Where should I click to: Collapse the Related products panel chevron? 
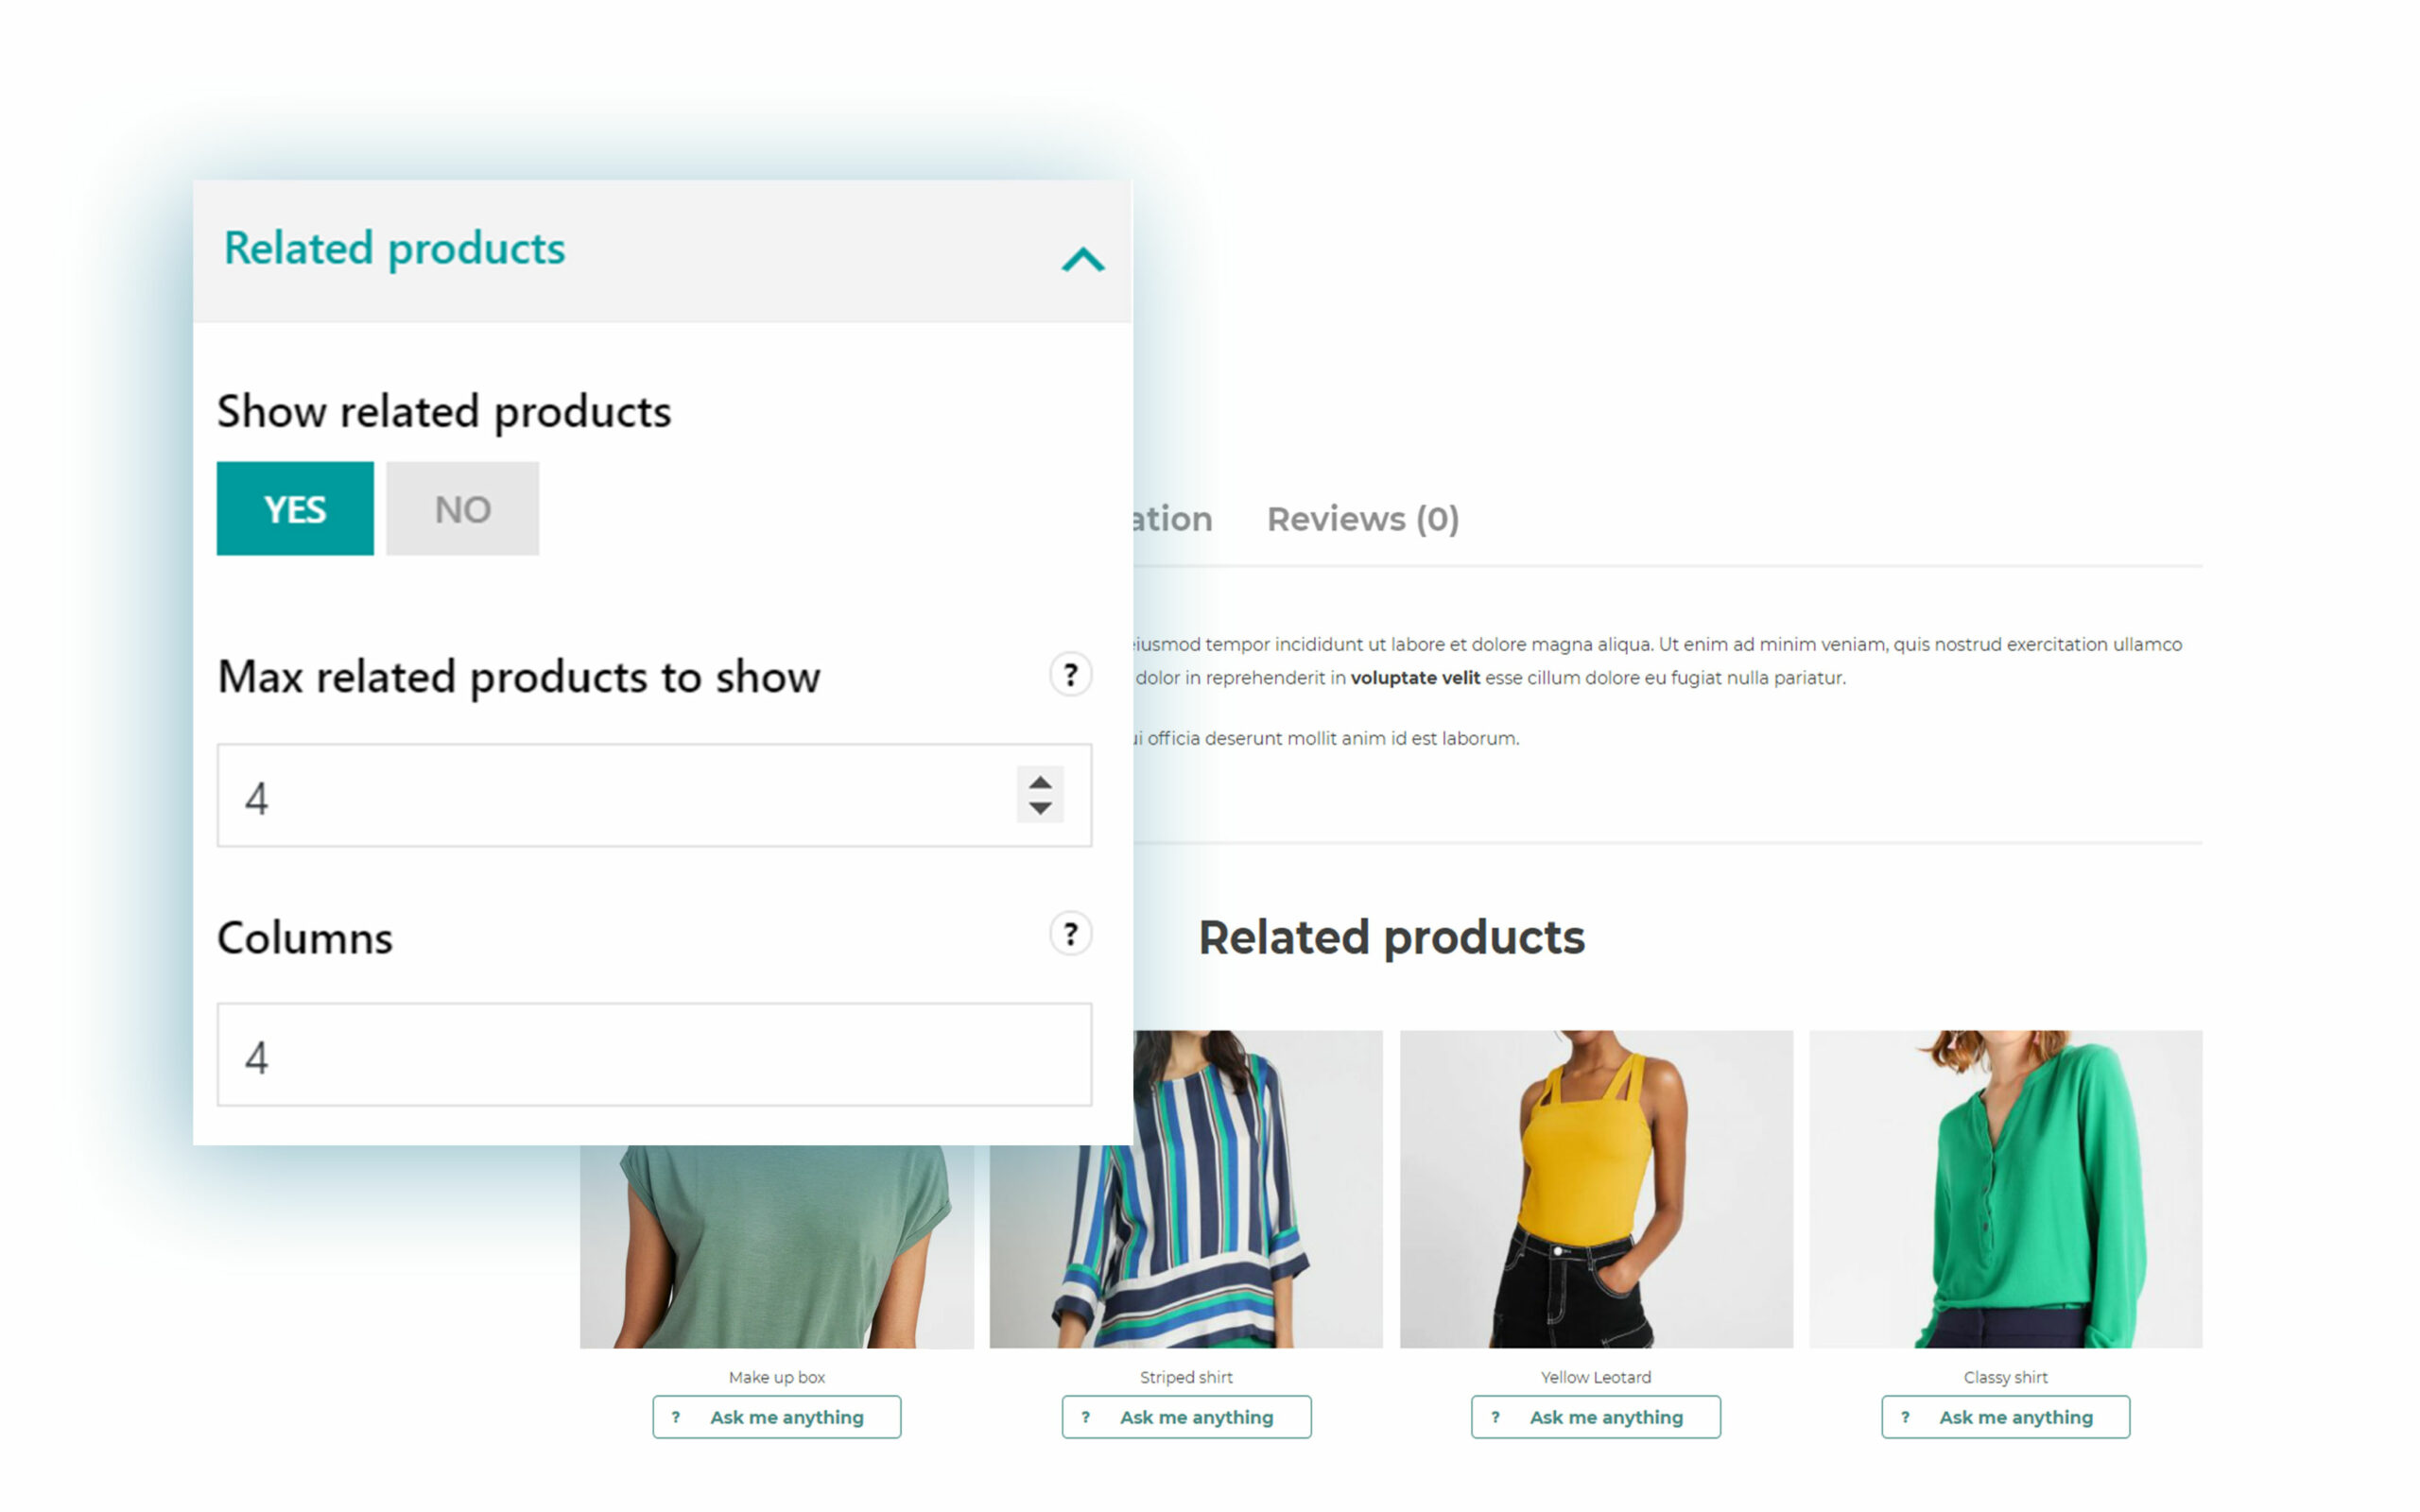(1082, 260)
